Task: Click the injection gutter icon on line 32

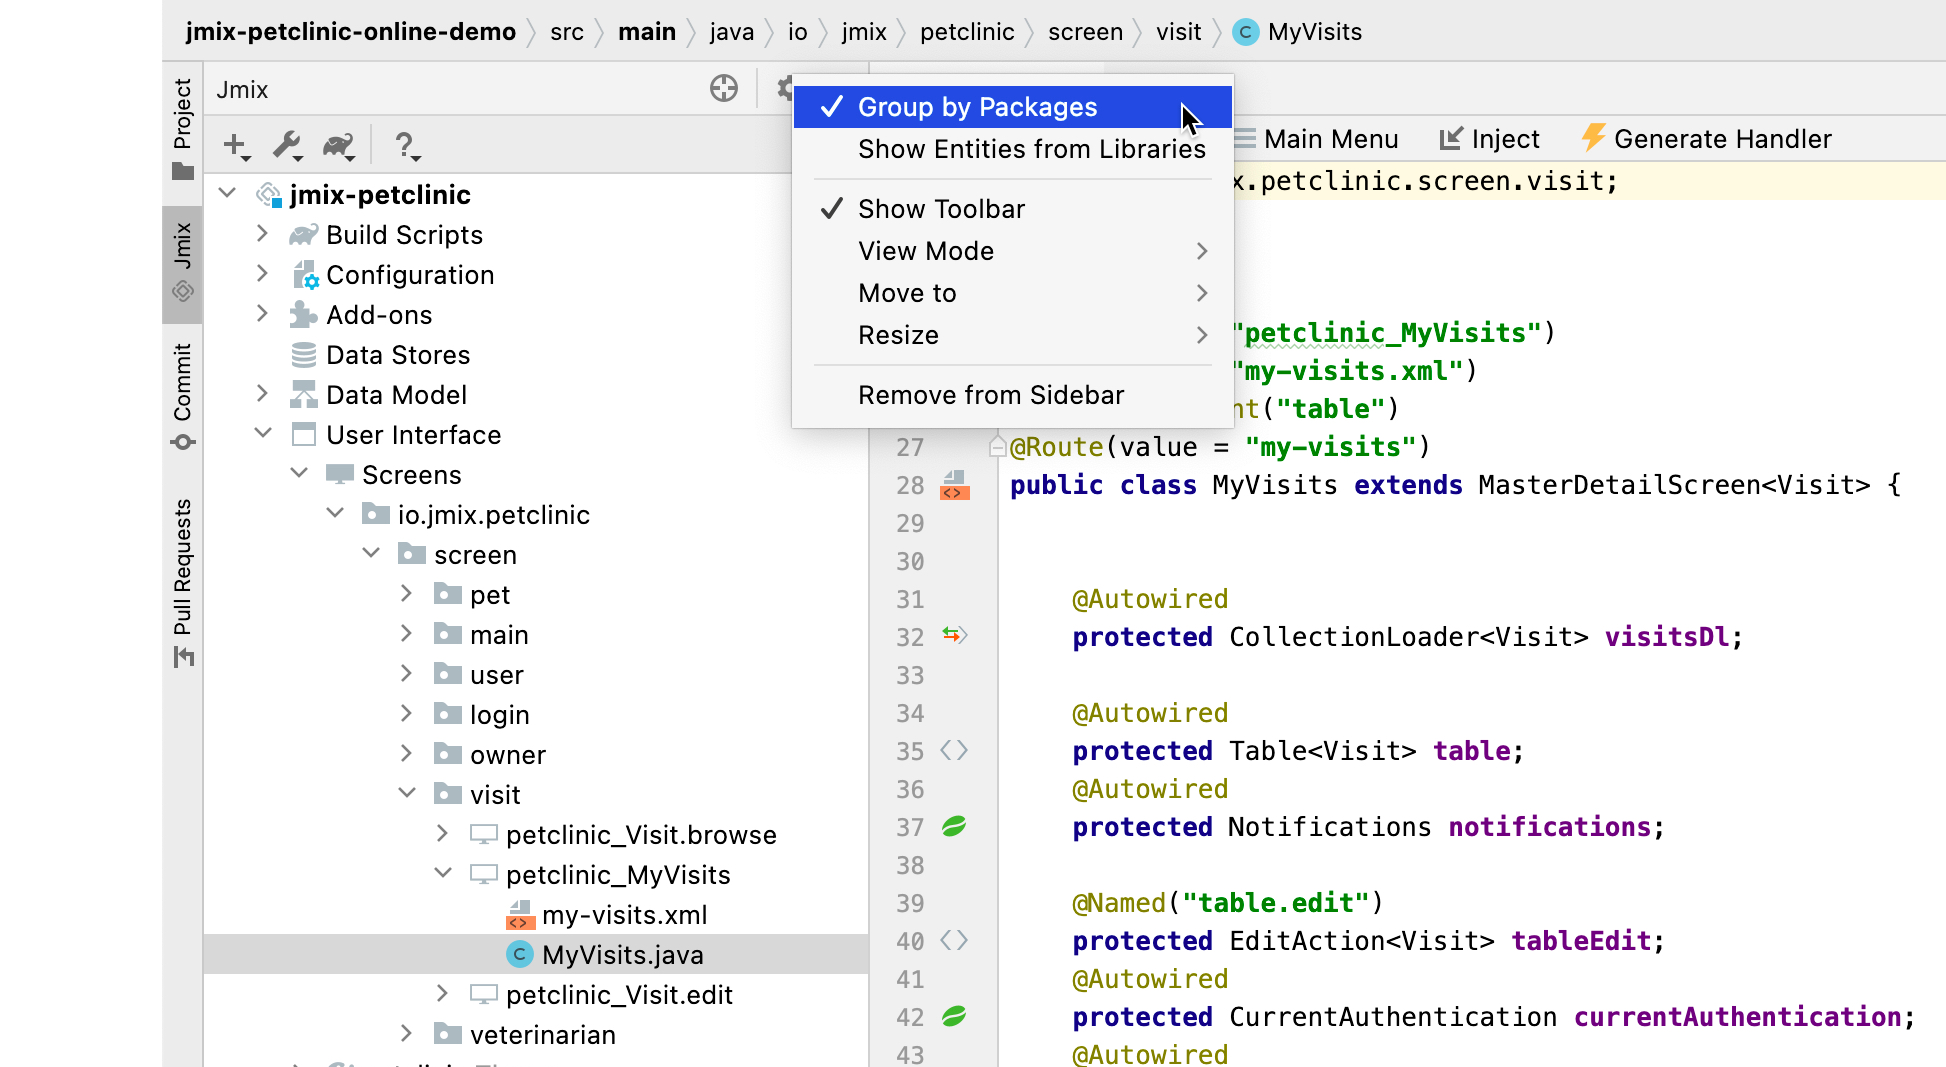Action: 955,635
